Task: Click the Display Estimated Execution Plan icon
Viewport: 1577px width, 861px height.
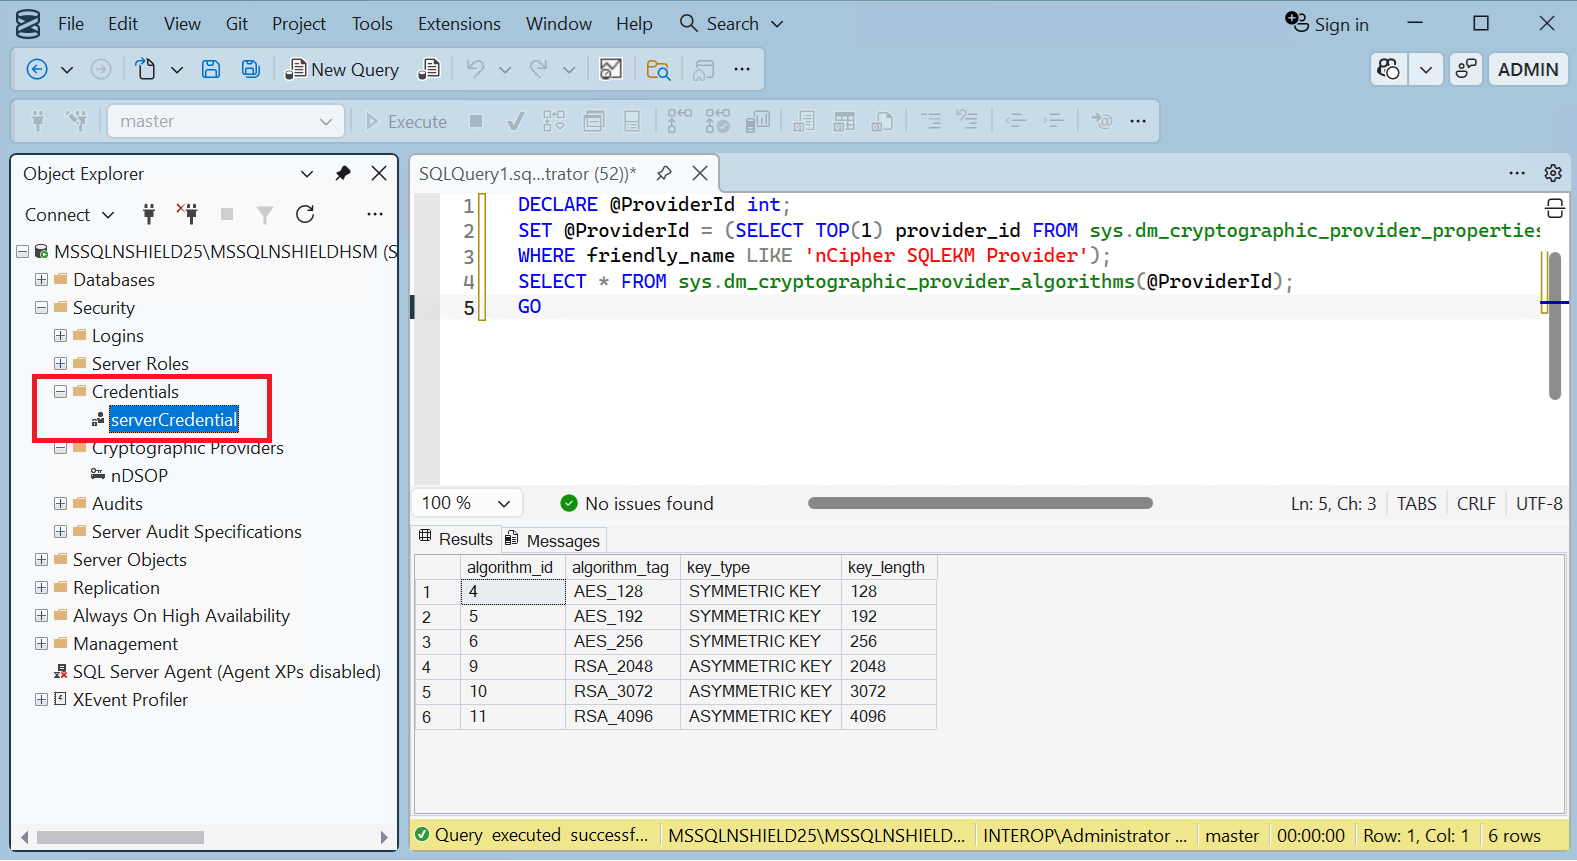Action: 554,121
